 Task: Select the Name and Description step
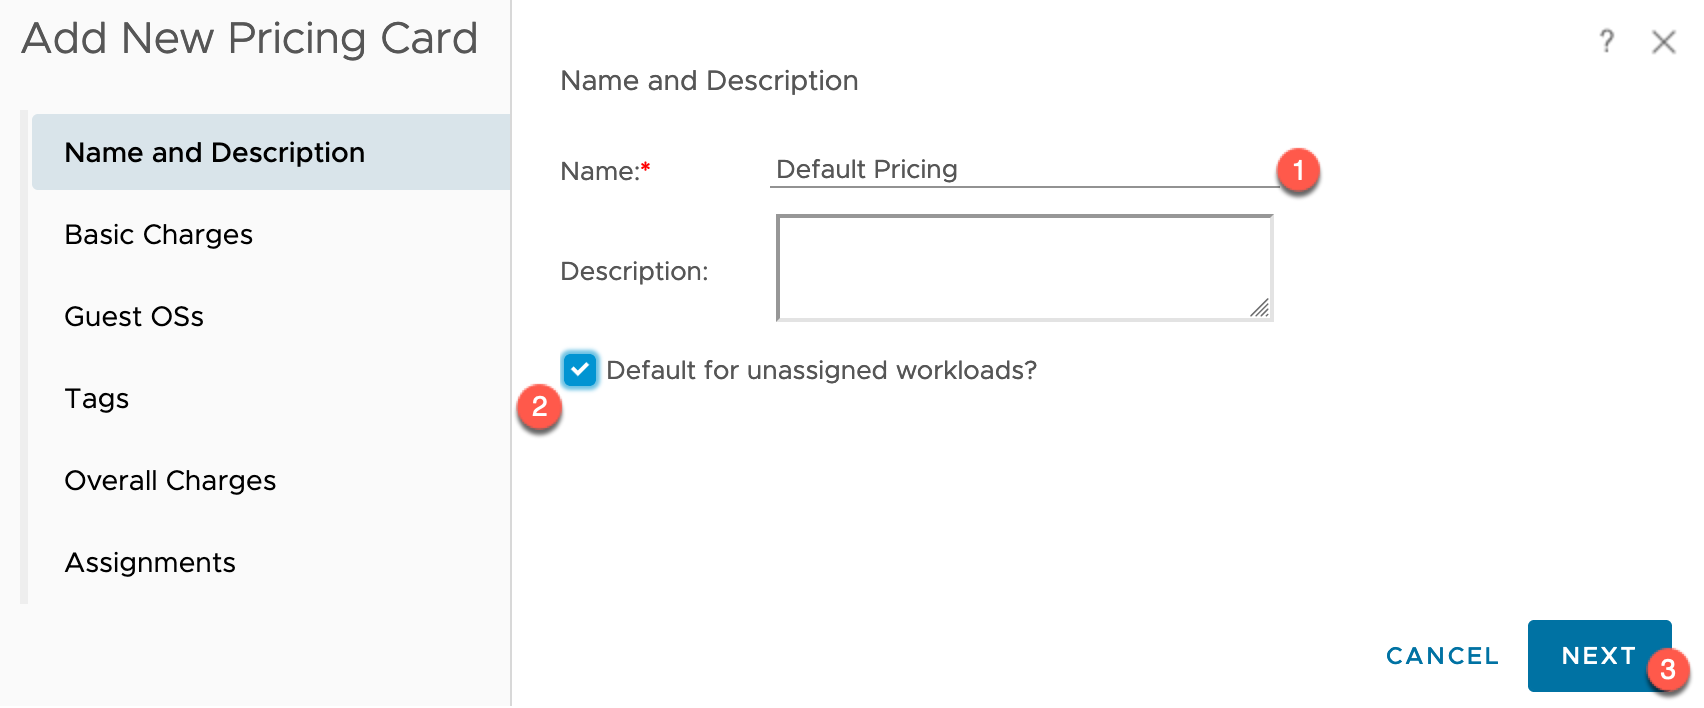[x=271, y=152]
